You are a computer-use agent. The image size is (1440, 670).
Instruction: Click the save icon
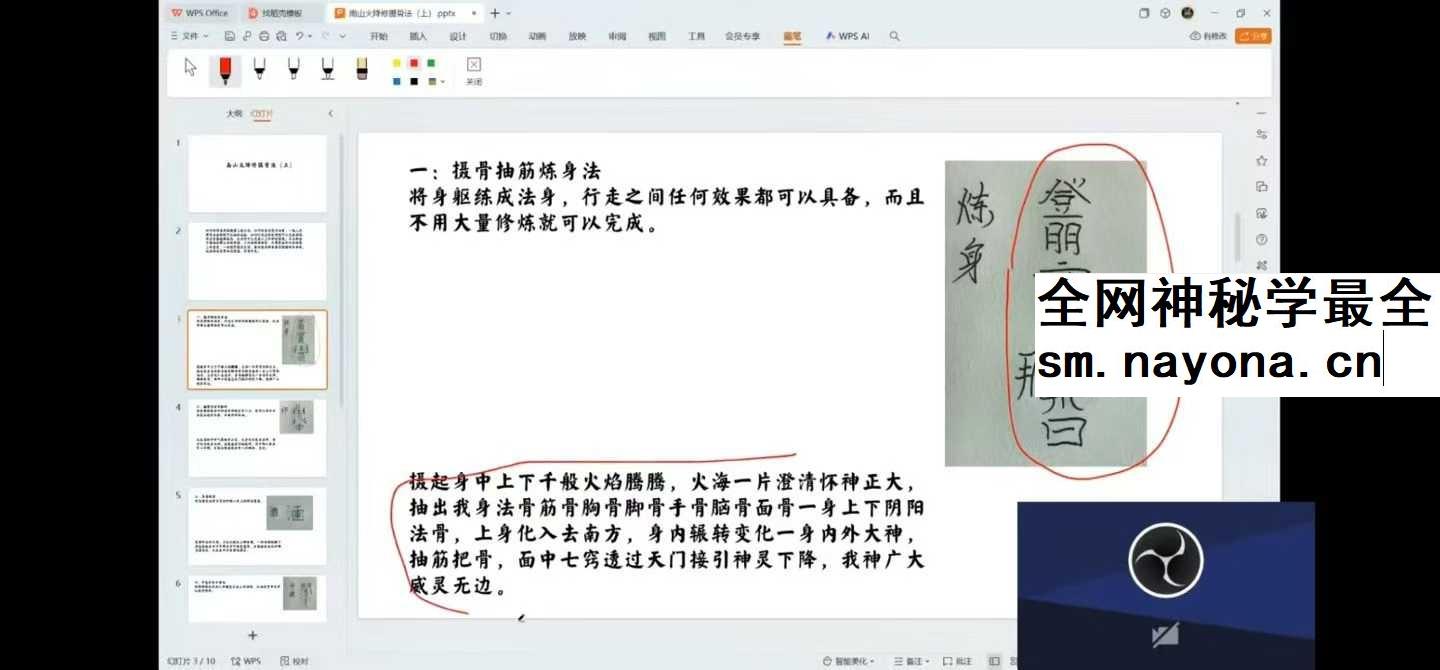(230, 36)
